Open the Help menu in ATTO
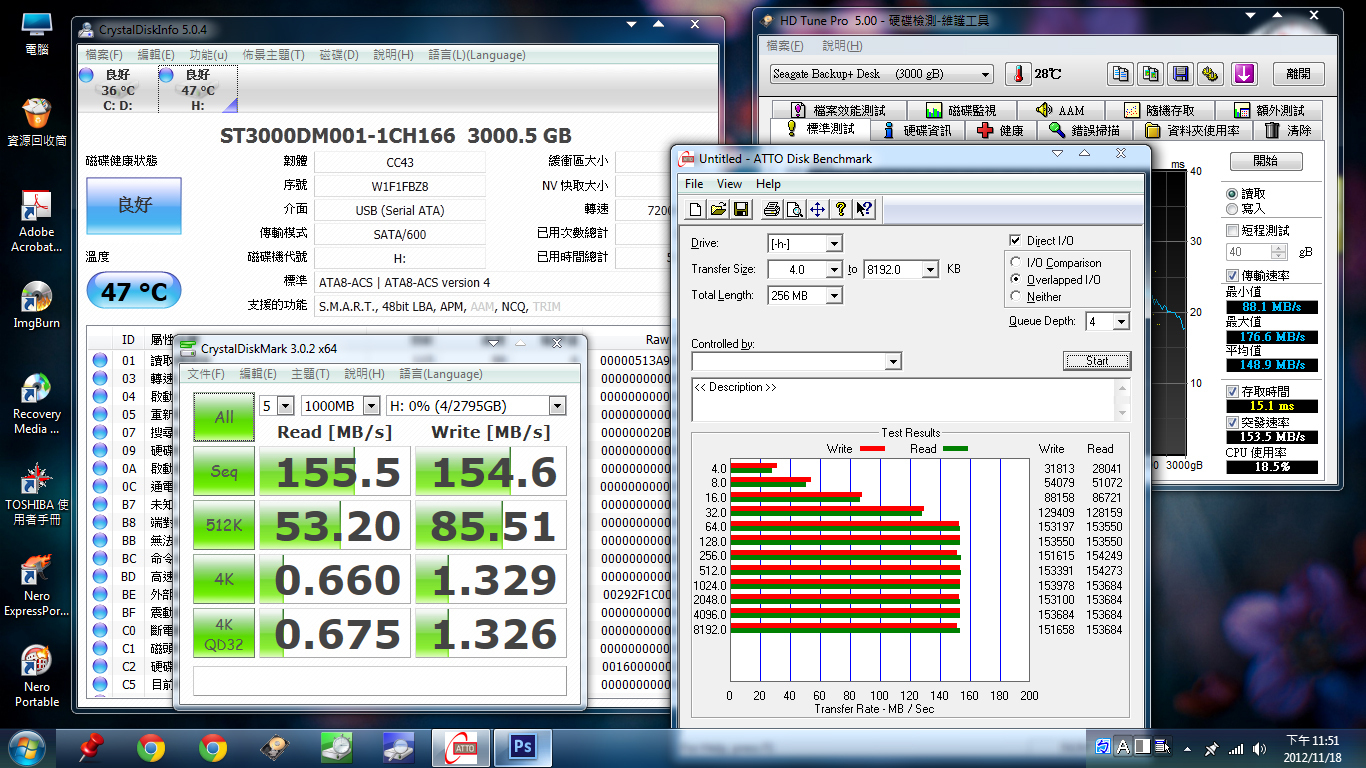Screen dimensions: 1366x768 (x=768, y=184)
